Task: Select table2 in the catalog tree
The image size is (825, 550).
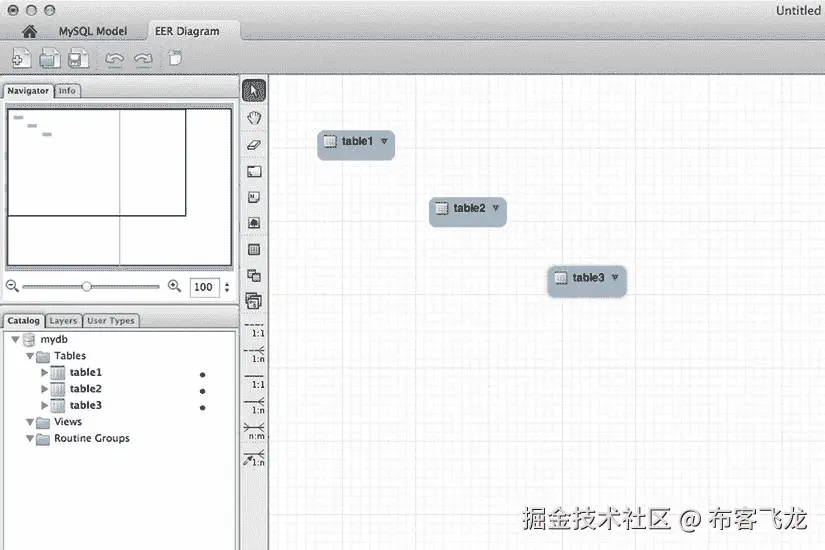Action: (86, 389)
